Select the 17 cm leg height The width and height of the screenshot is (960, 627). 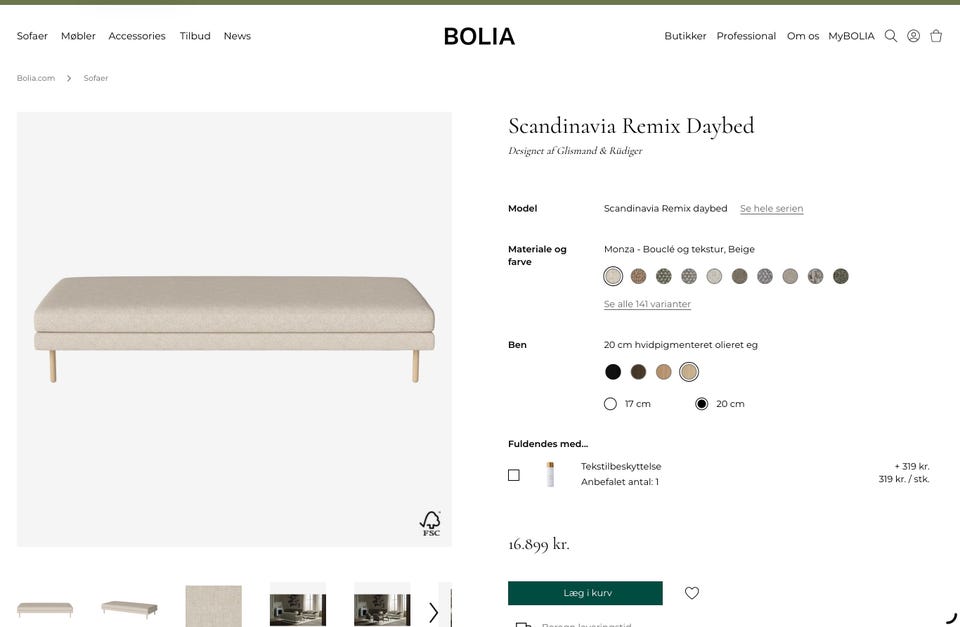611,404
